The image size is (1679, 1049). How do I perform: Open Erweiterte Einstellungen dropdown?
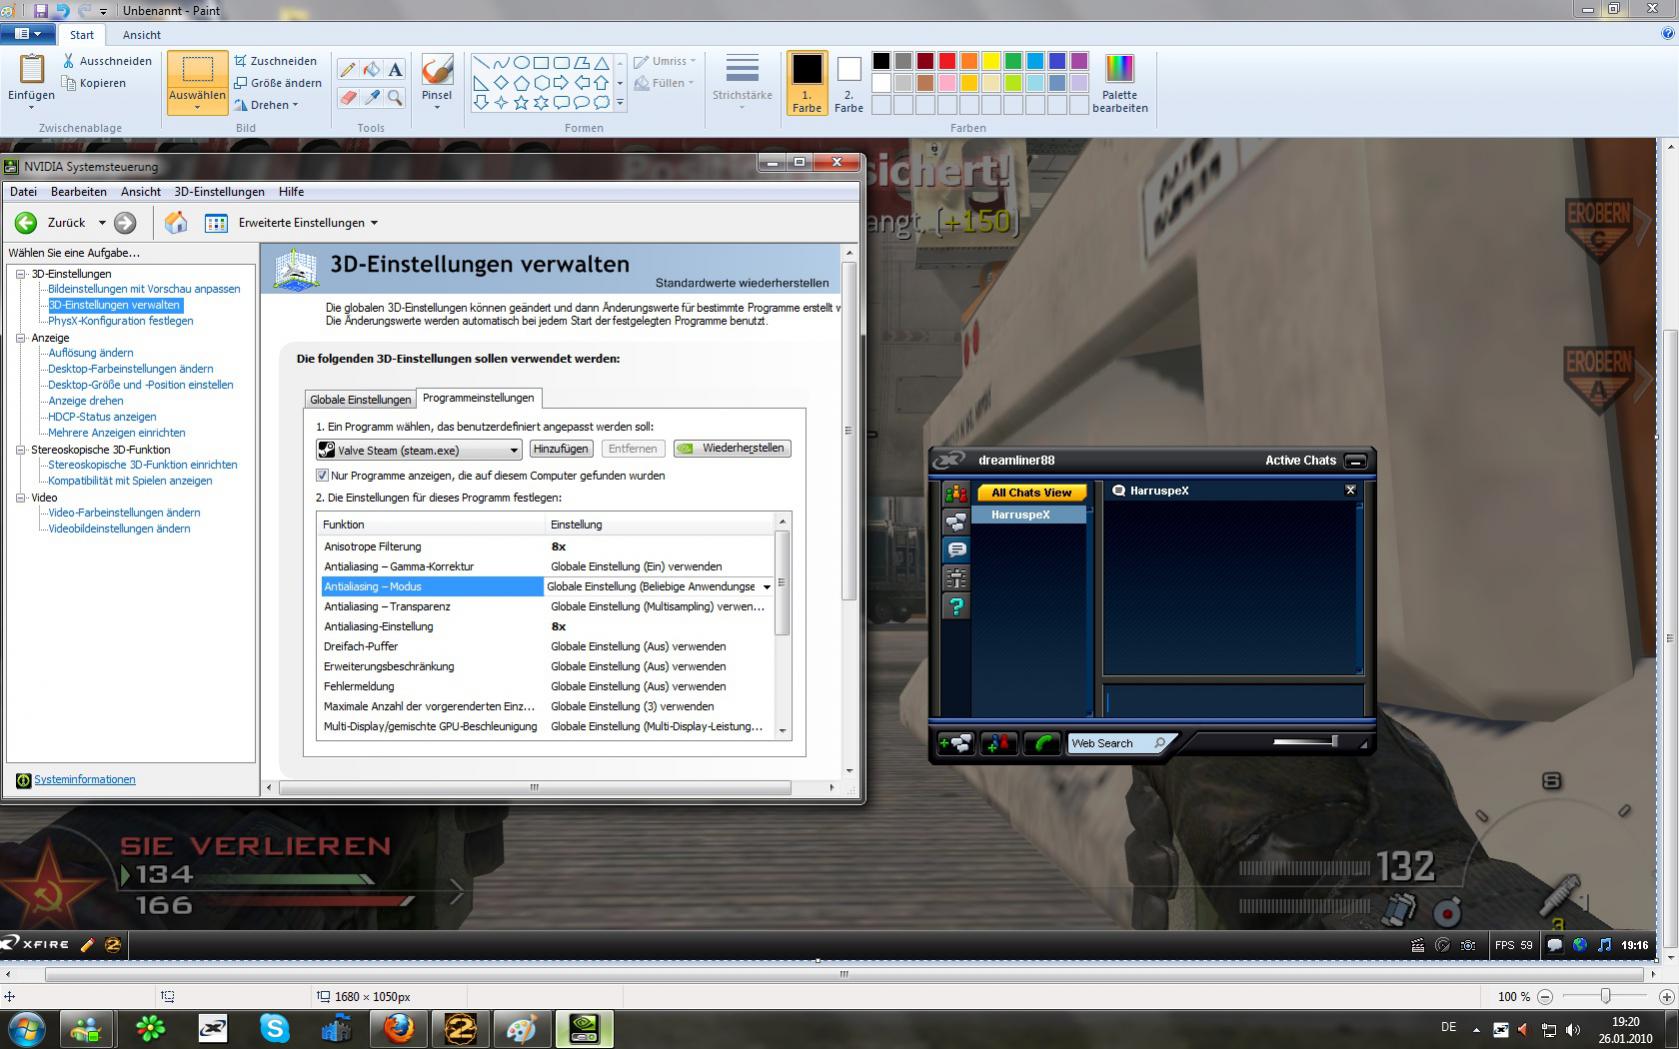point(308,223)
